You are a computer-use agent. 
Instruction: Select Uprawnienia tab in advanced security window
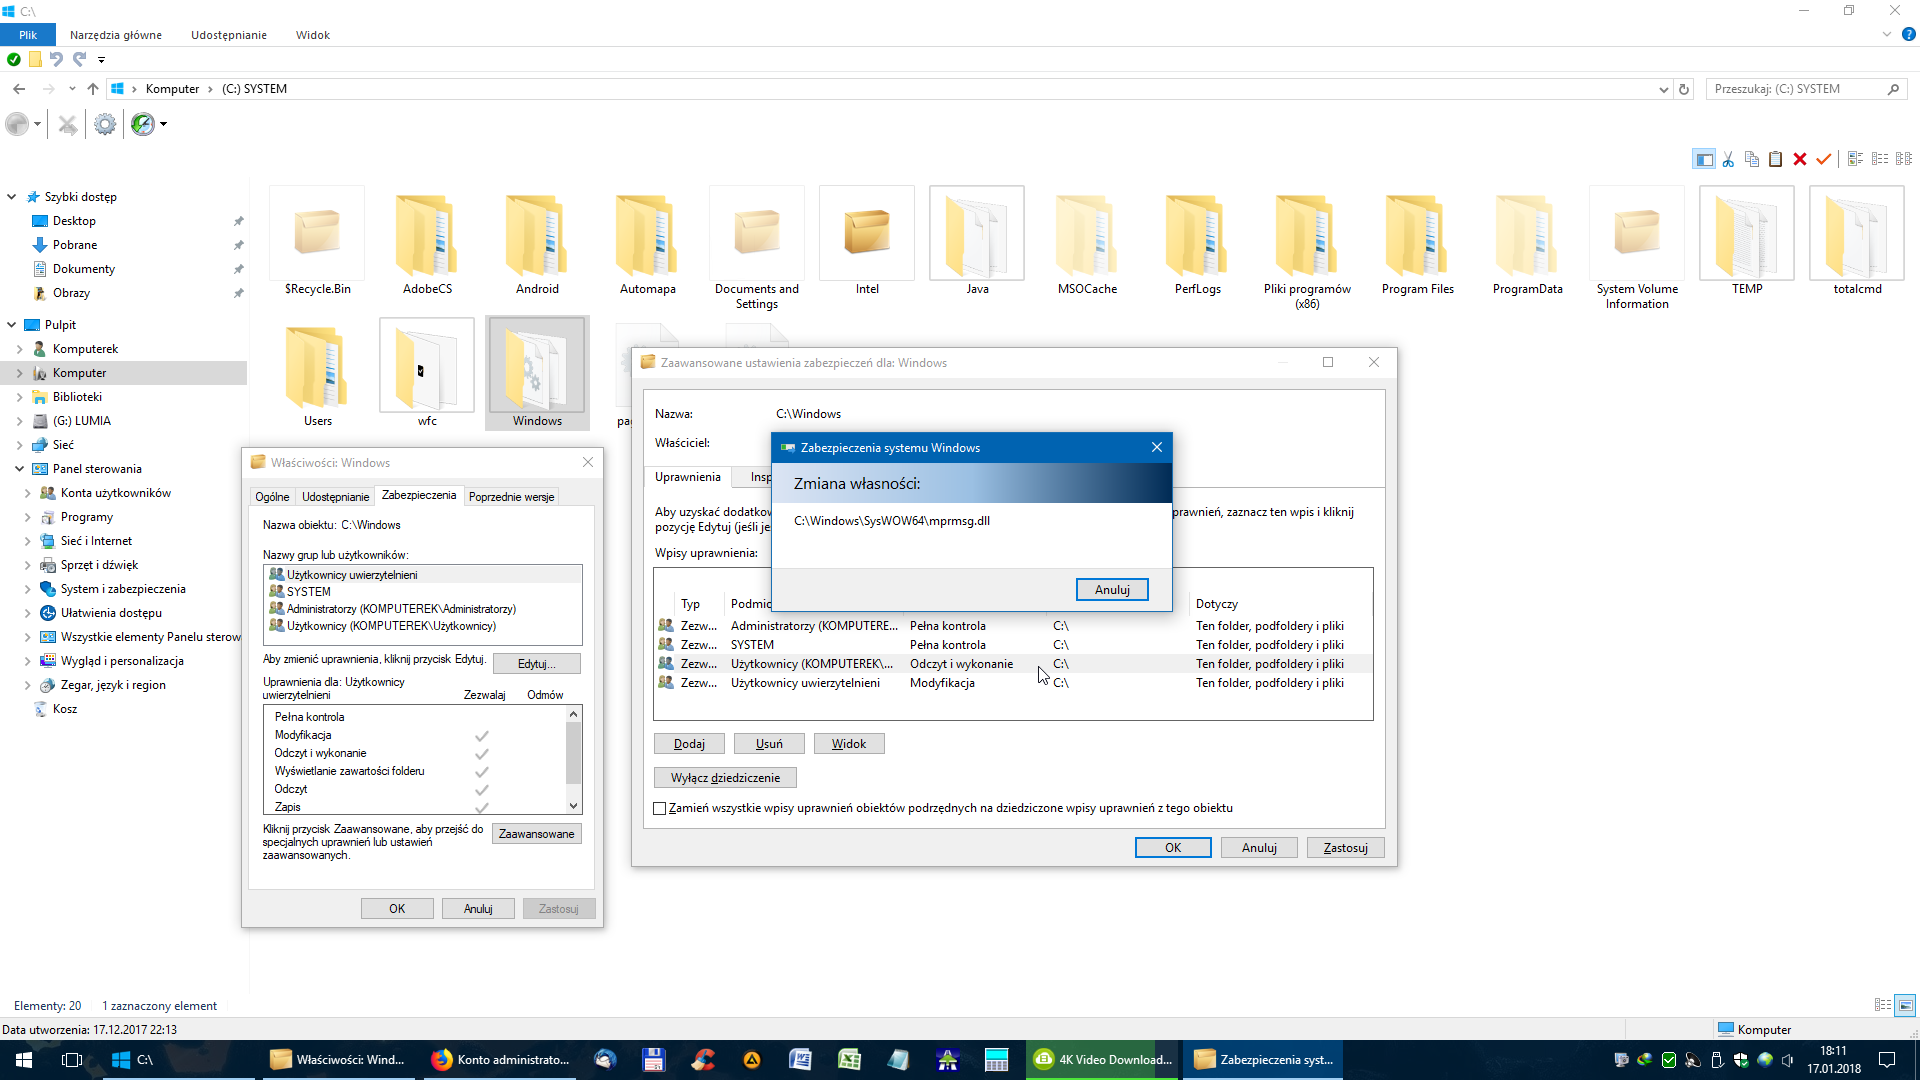pos(688,477)
